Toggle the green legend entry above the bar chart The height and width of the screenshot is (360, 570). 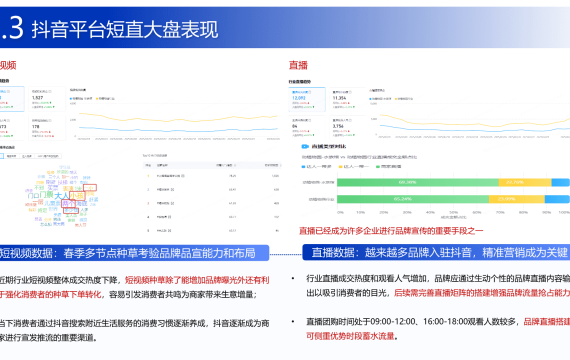pos(389,166)
